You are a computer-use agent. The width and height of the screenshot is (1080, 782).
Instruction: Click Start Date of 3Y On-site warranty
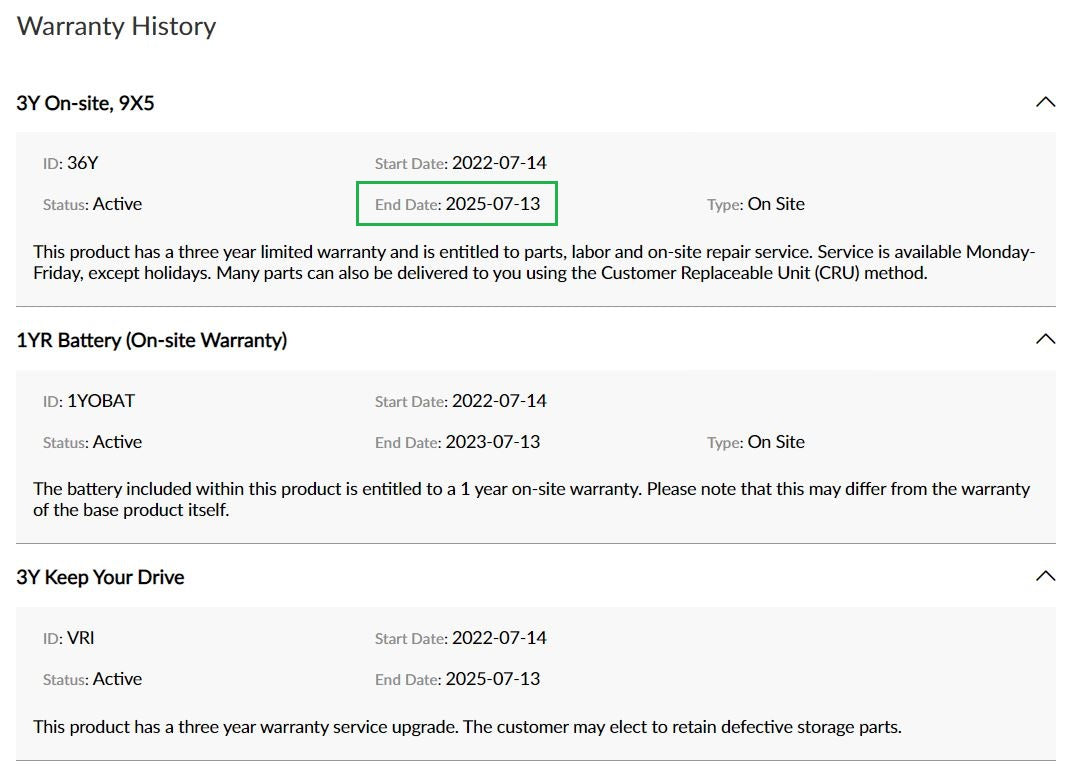[x=461, y=163]
